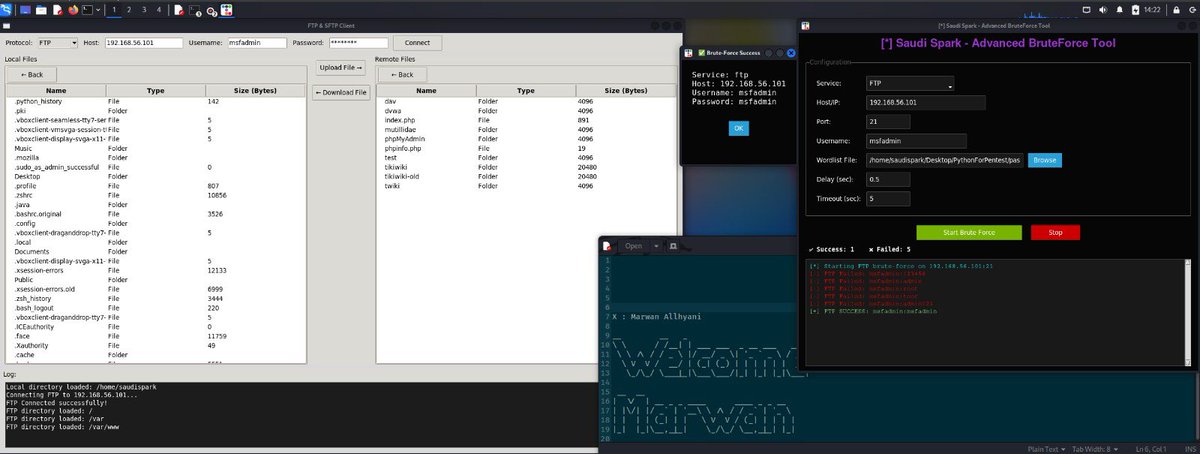Expand the terminal launcher dropdown arrow in panel
1200x454 pixels.
(97, 9)
